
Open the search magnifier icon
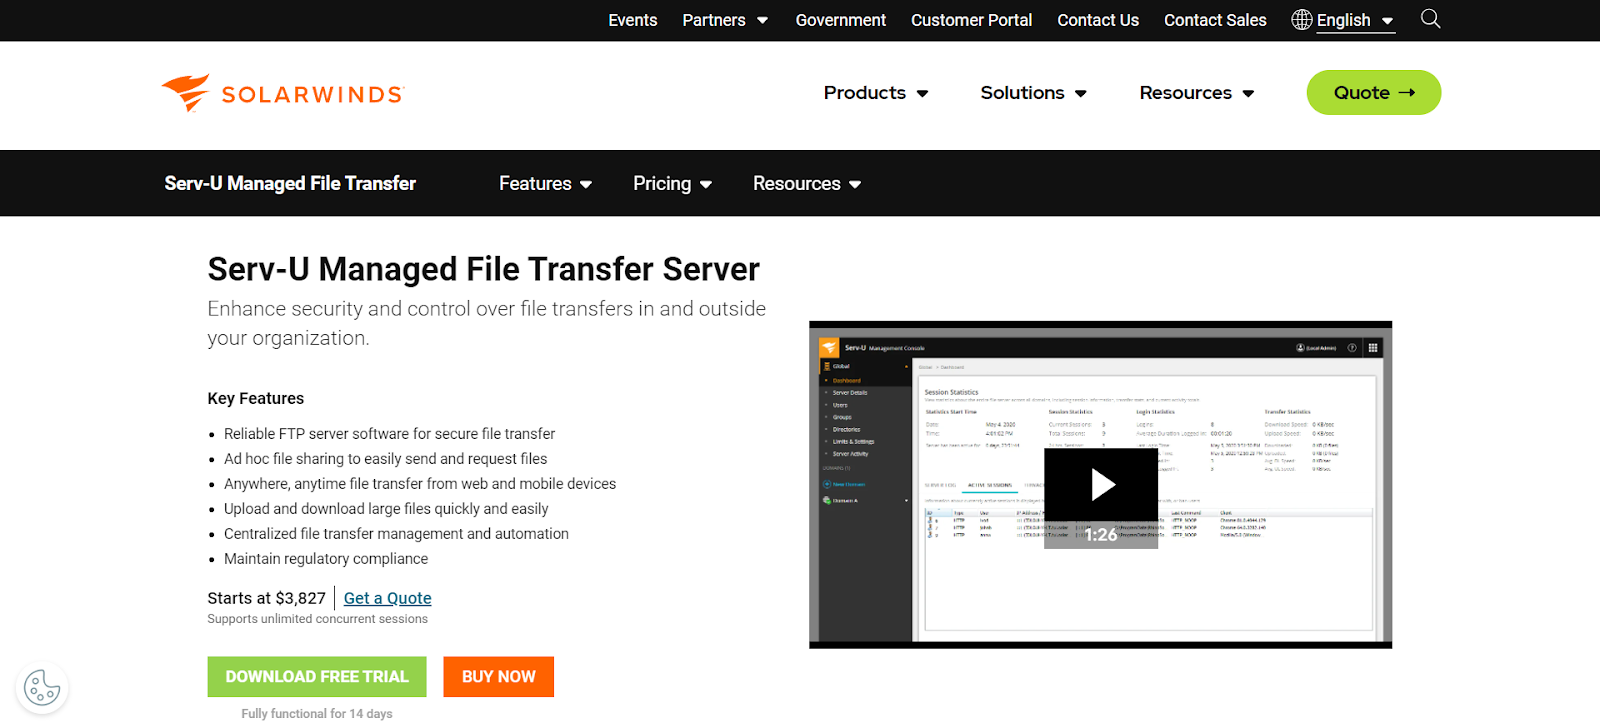point(1430,19)
